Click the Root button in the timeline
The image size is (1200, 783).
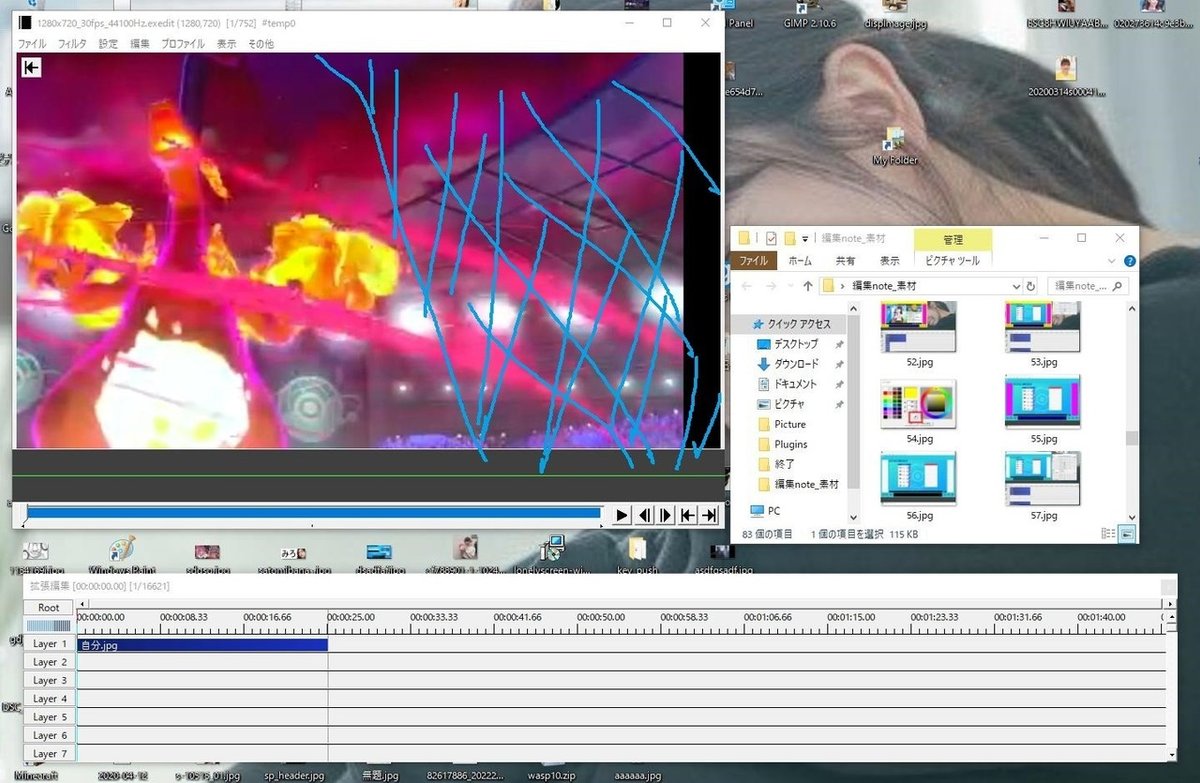click(49, 607)
